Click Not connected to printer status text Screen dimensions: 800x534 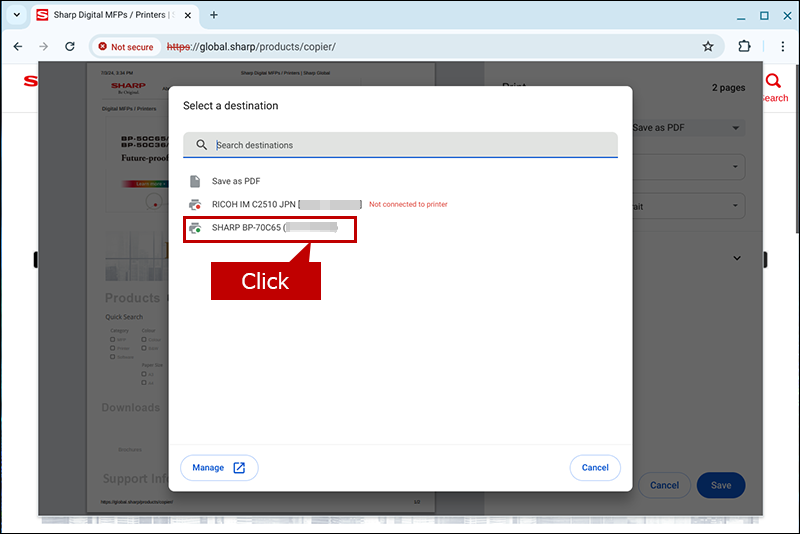click(x=408, y=204)
